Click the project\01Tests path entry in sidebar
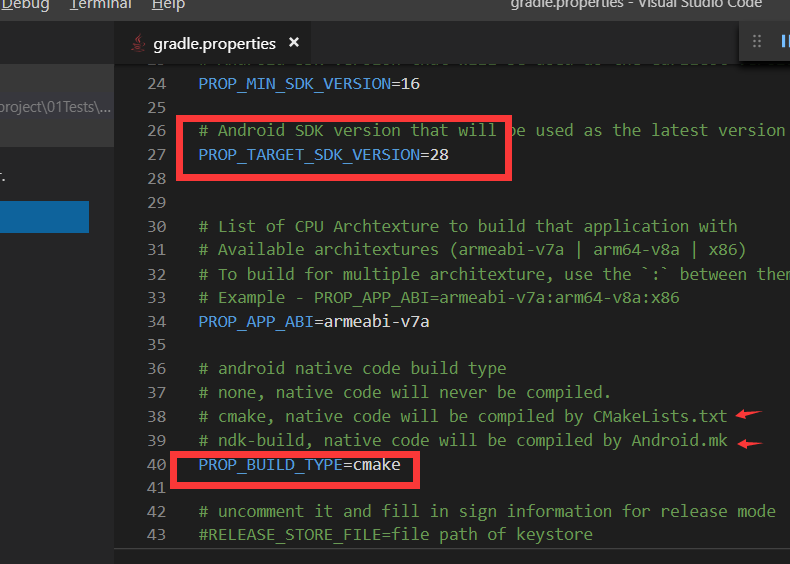Image resolution: width=790 pixels, height=564 pixels. click(55, 107)
